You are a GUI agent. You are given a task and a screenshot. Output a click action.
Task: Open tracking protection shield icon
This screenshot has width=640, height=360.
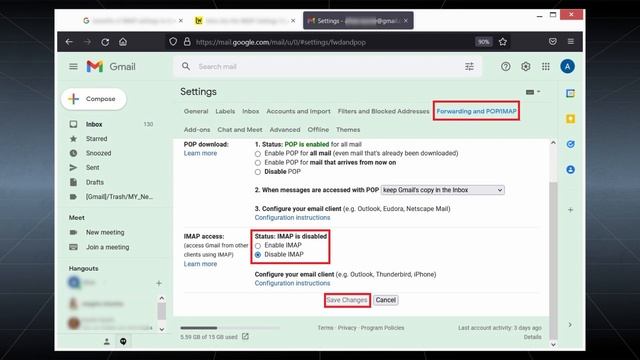(x=173, y=42)
